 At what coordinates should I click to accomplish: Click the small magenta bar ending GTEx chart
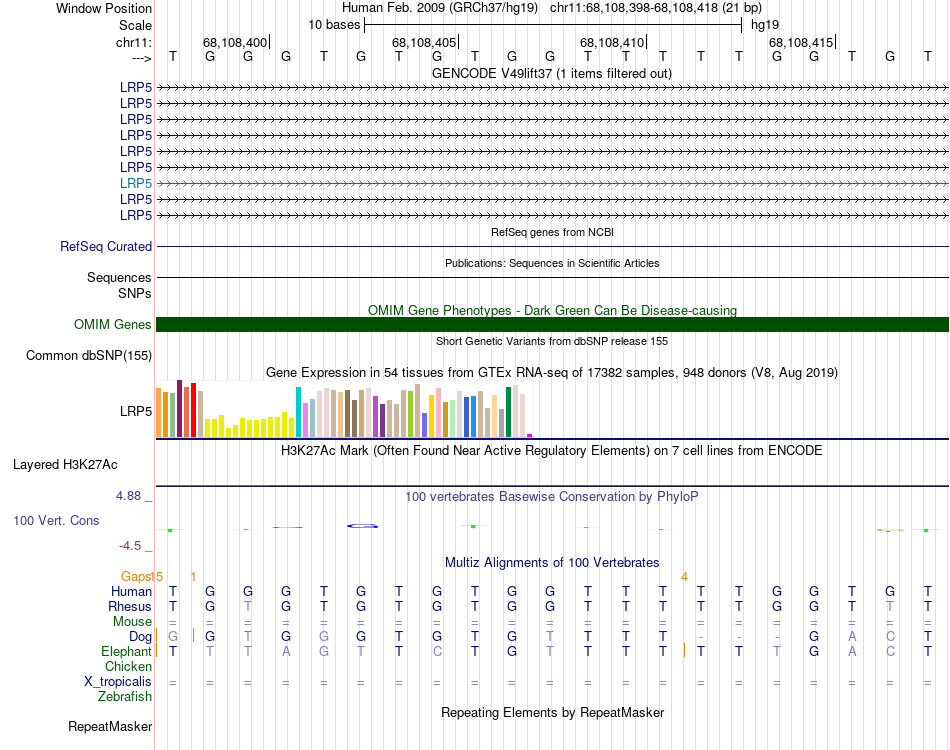pyautogui.click(x=530, y=435)
